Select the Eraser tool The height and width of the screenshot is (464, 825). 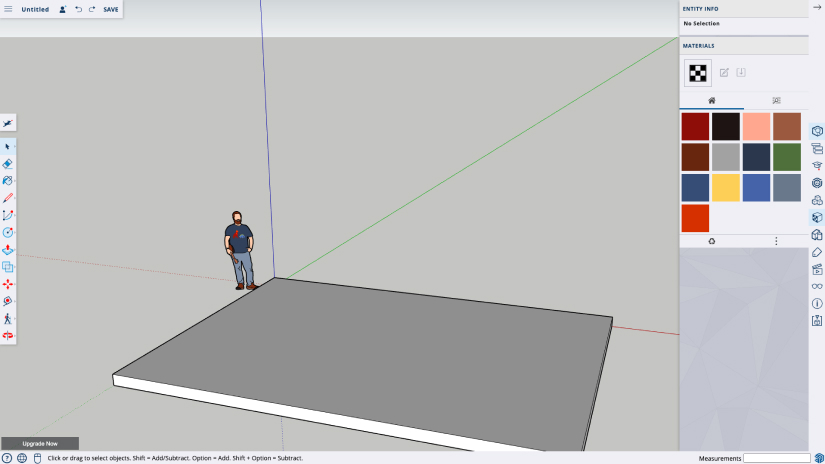pos(8,163)
